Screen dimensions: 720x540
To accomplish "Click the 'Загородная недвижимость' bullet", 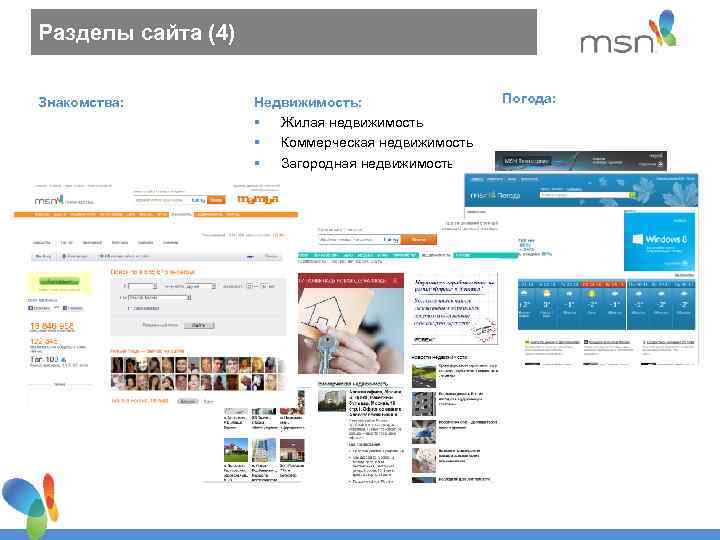I will tap(366, 163).
